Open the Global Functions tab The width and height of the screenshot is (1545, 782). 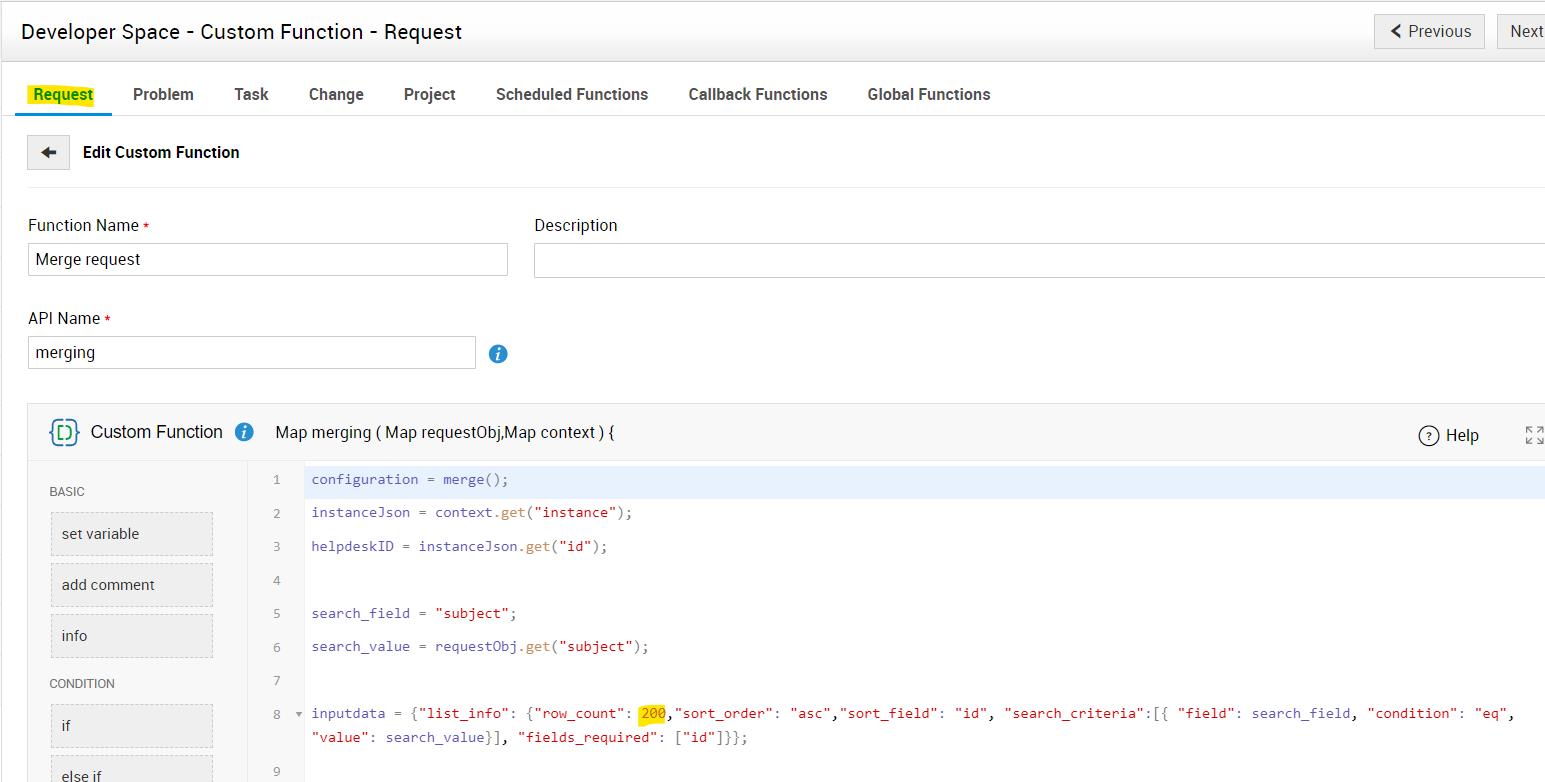pyautogui.click(x=929, y=95)
